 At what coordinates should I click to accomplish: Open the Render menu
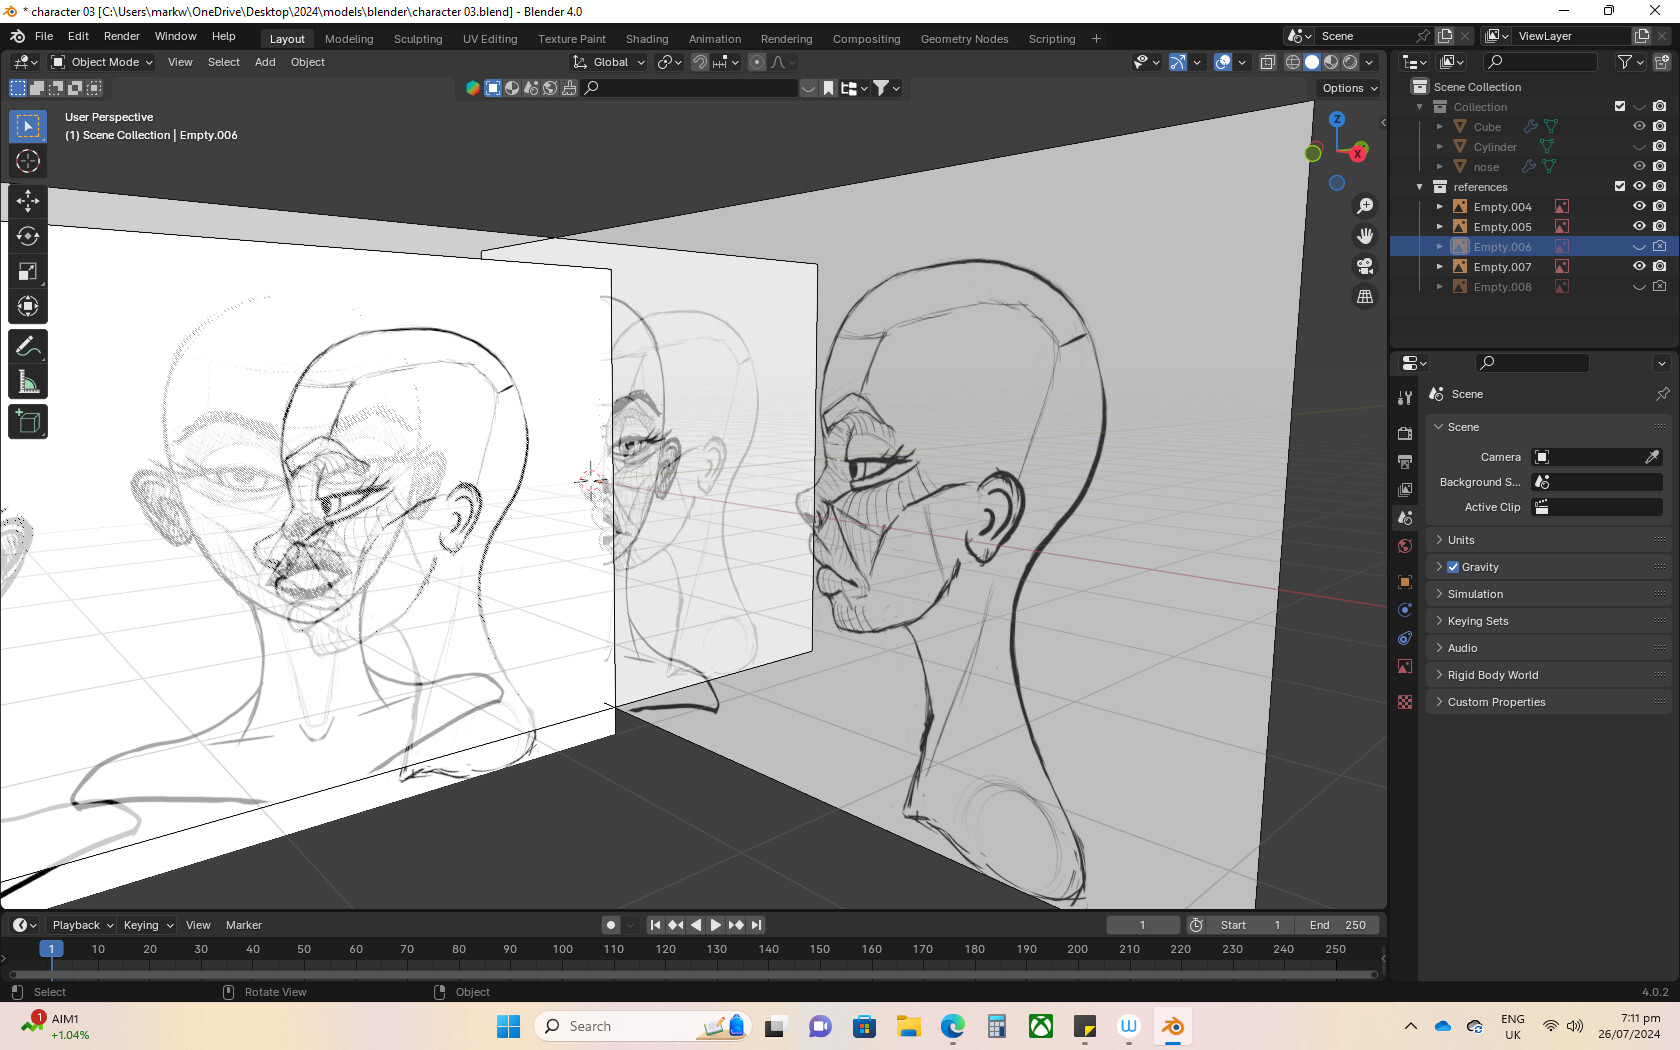[122, 36]
